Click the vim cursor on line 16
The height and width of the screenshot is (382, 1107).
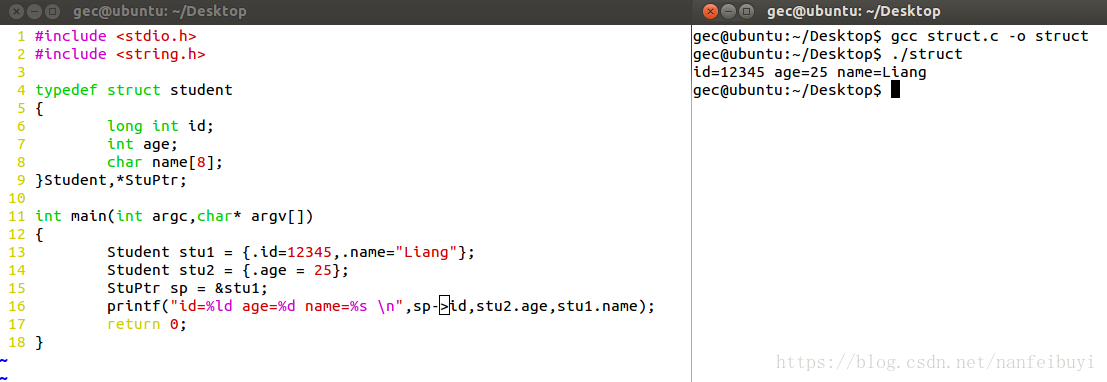click(x=444, y=306)
